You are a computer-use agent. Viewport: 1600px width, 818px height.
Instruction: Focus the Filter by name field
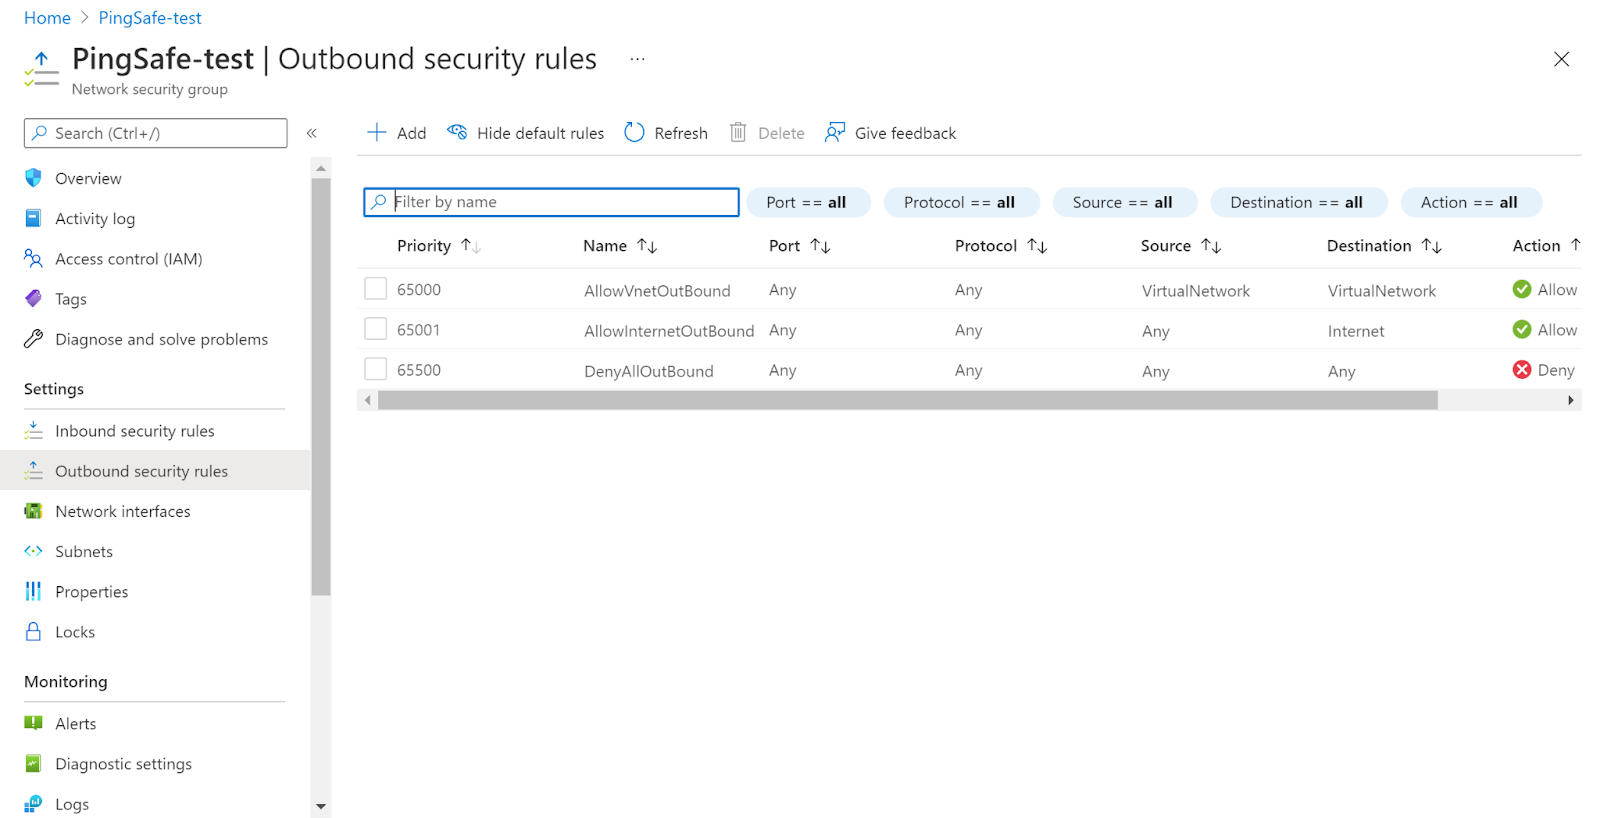562,202
